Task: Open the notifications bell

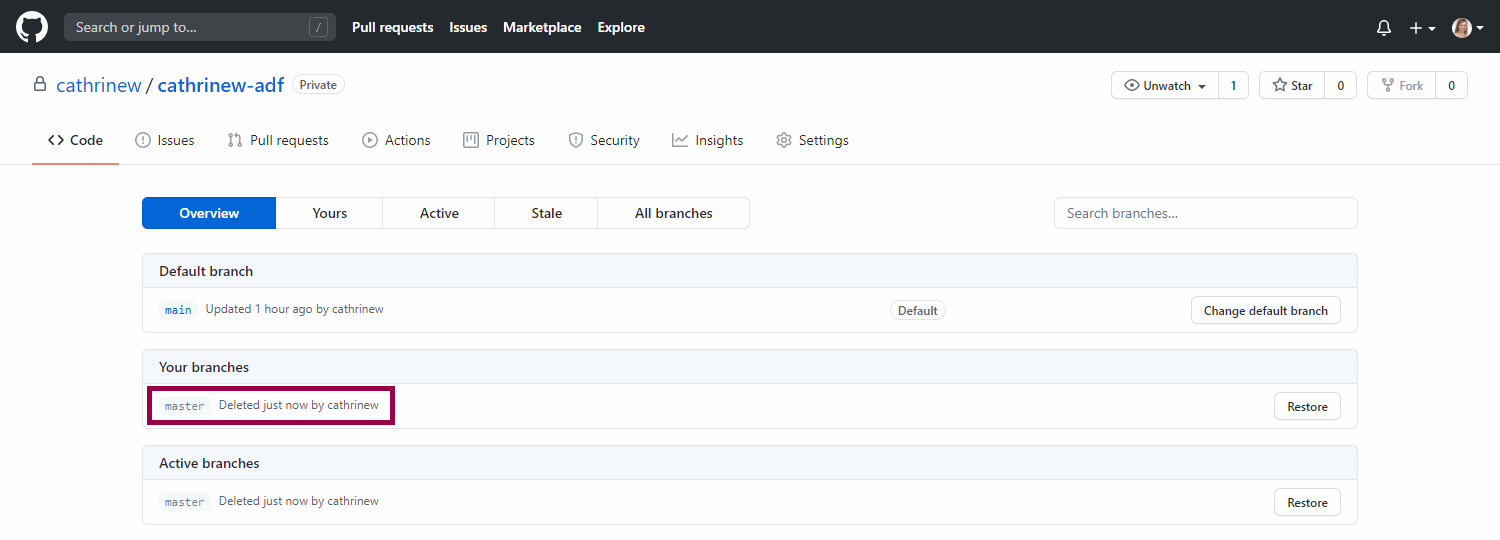Action: [1384, 28]
